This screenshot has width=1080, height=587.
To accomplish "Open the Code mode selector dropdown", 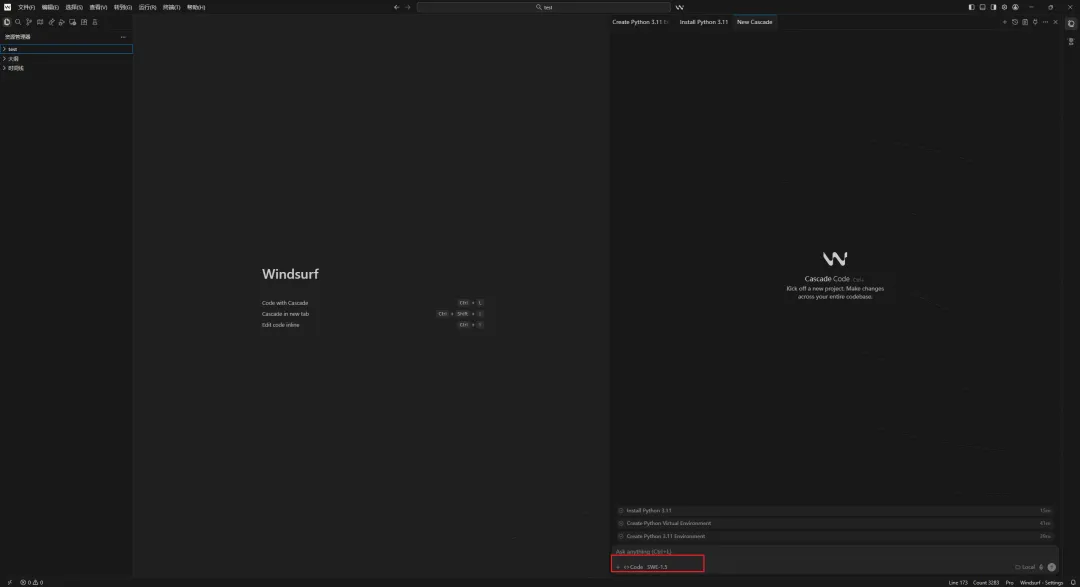I will (633, 567).
